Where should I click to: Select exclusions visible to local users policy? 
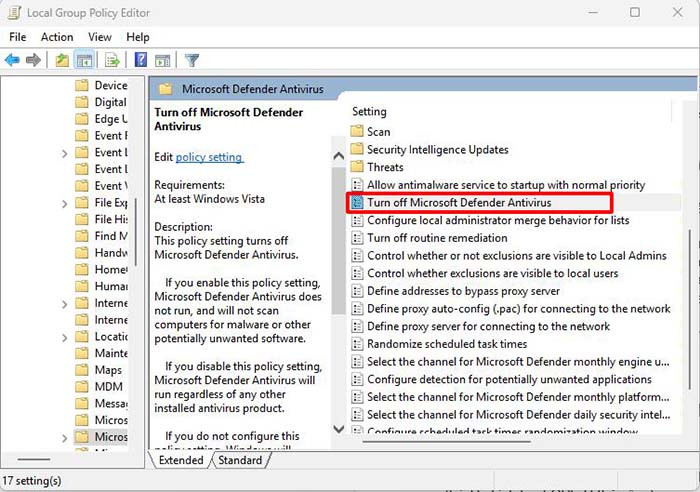point(485,273)
